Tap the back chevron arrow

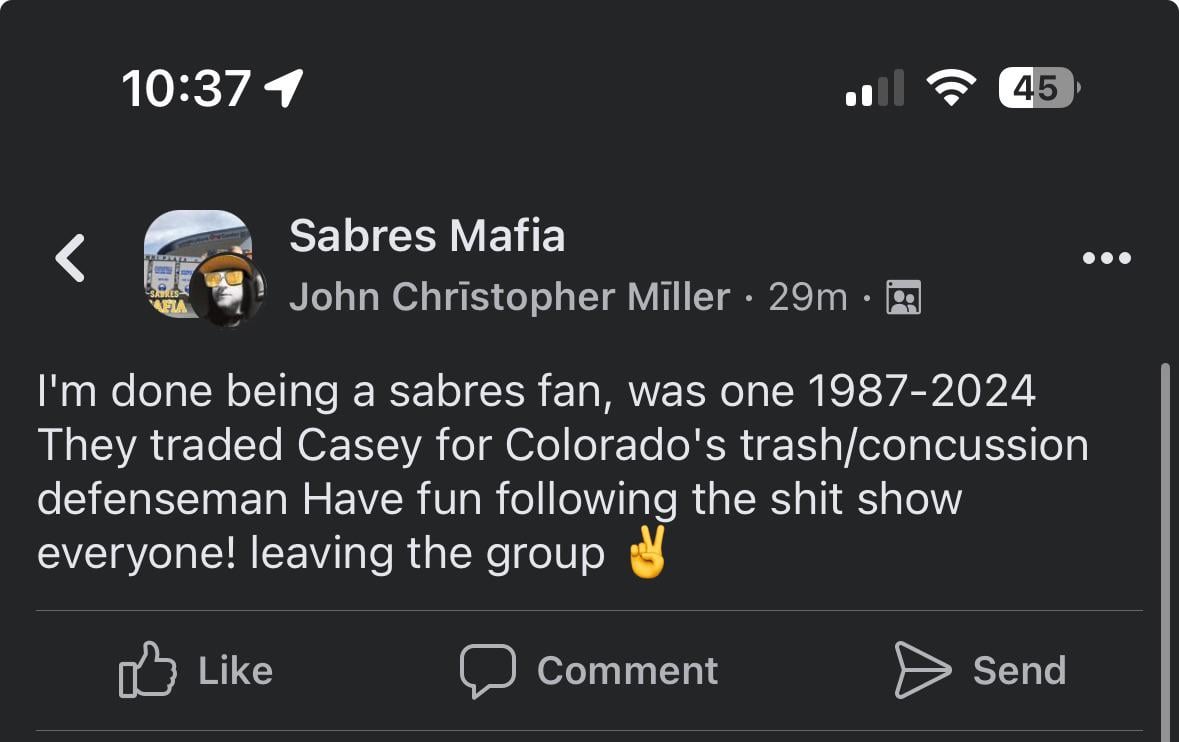pyautogui.click(x=70, y=258)
